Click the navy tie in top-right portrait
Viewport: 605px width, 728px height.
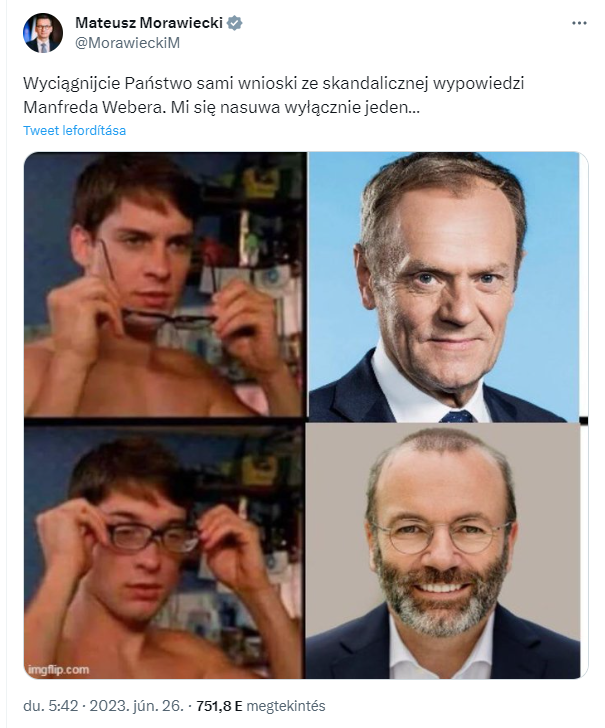pyautogui.click(x=456, y=416)
